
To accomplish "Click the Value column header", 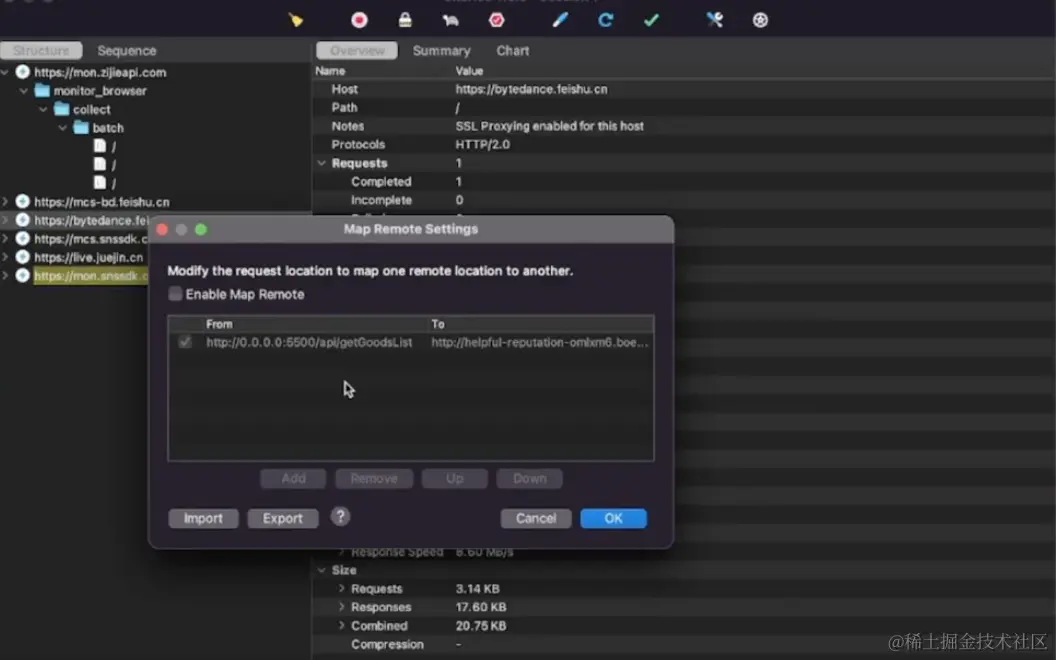I will [469, 71].
